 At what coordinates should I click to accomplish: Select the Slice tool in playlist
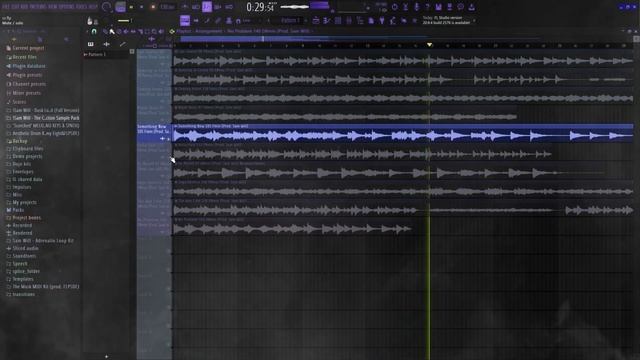pyautogui.click(x=140, y=31)
